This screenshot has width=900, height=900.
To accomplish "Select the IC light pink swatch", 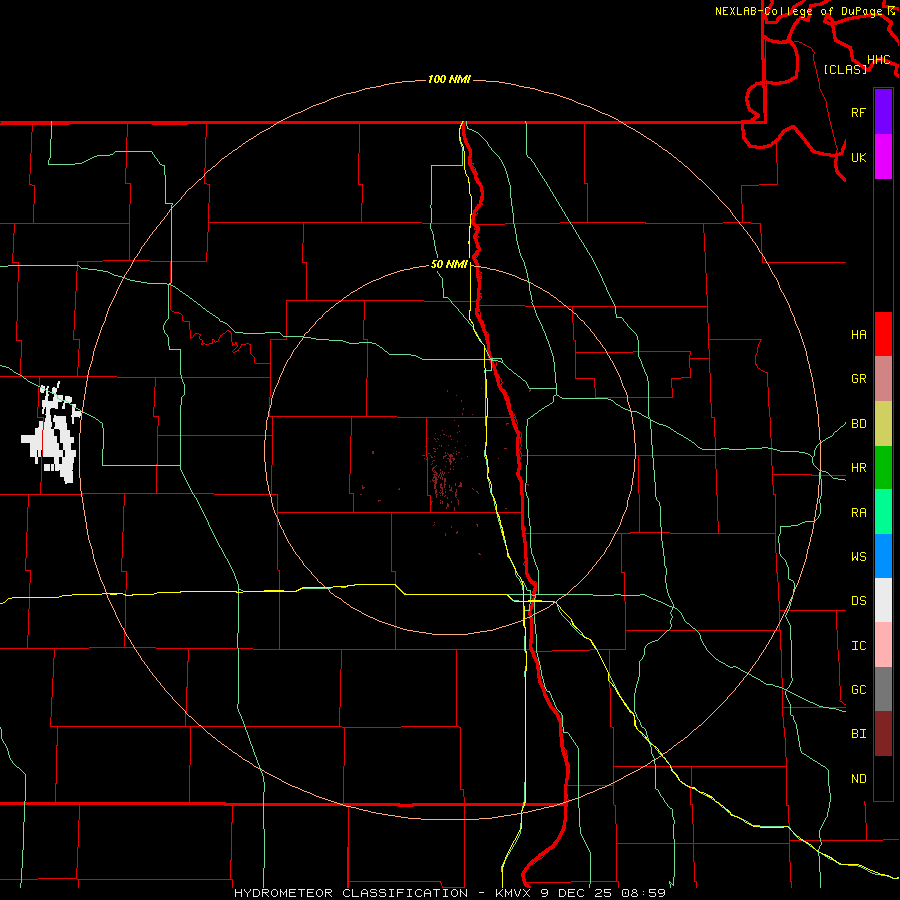I will [x=883, y=645].
